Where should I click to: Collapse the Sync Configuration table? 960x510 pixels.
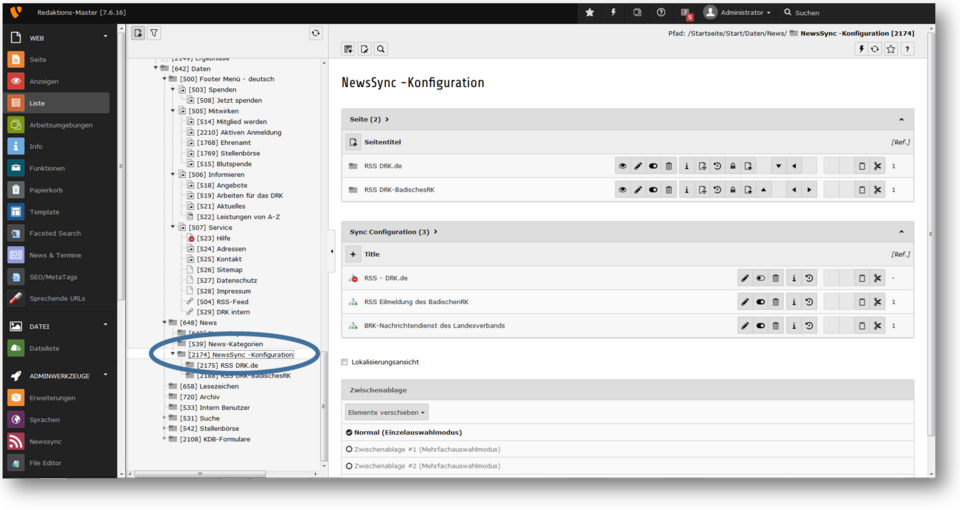tap(901, 232)
